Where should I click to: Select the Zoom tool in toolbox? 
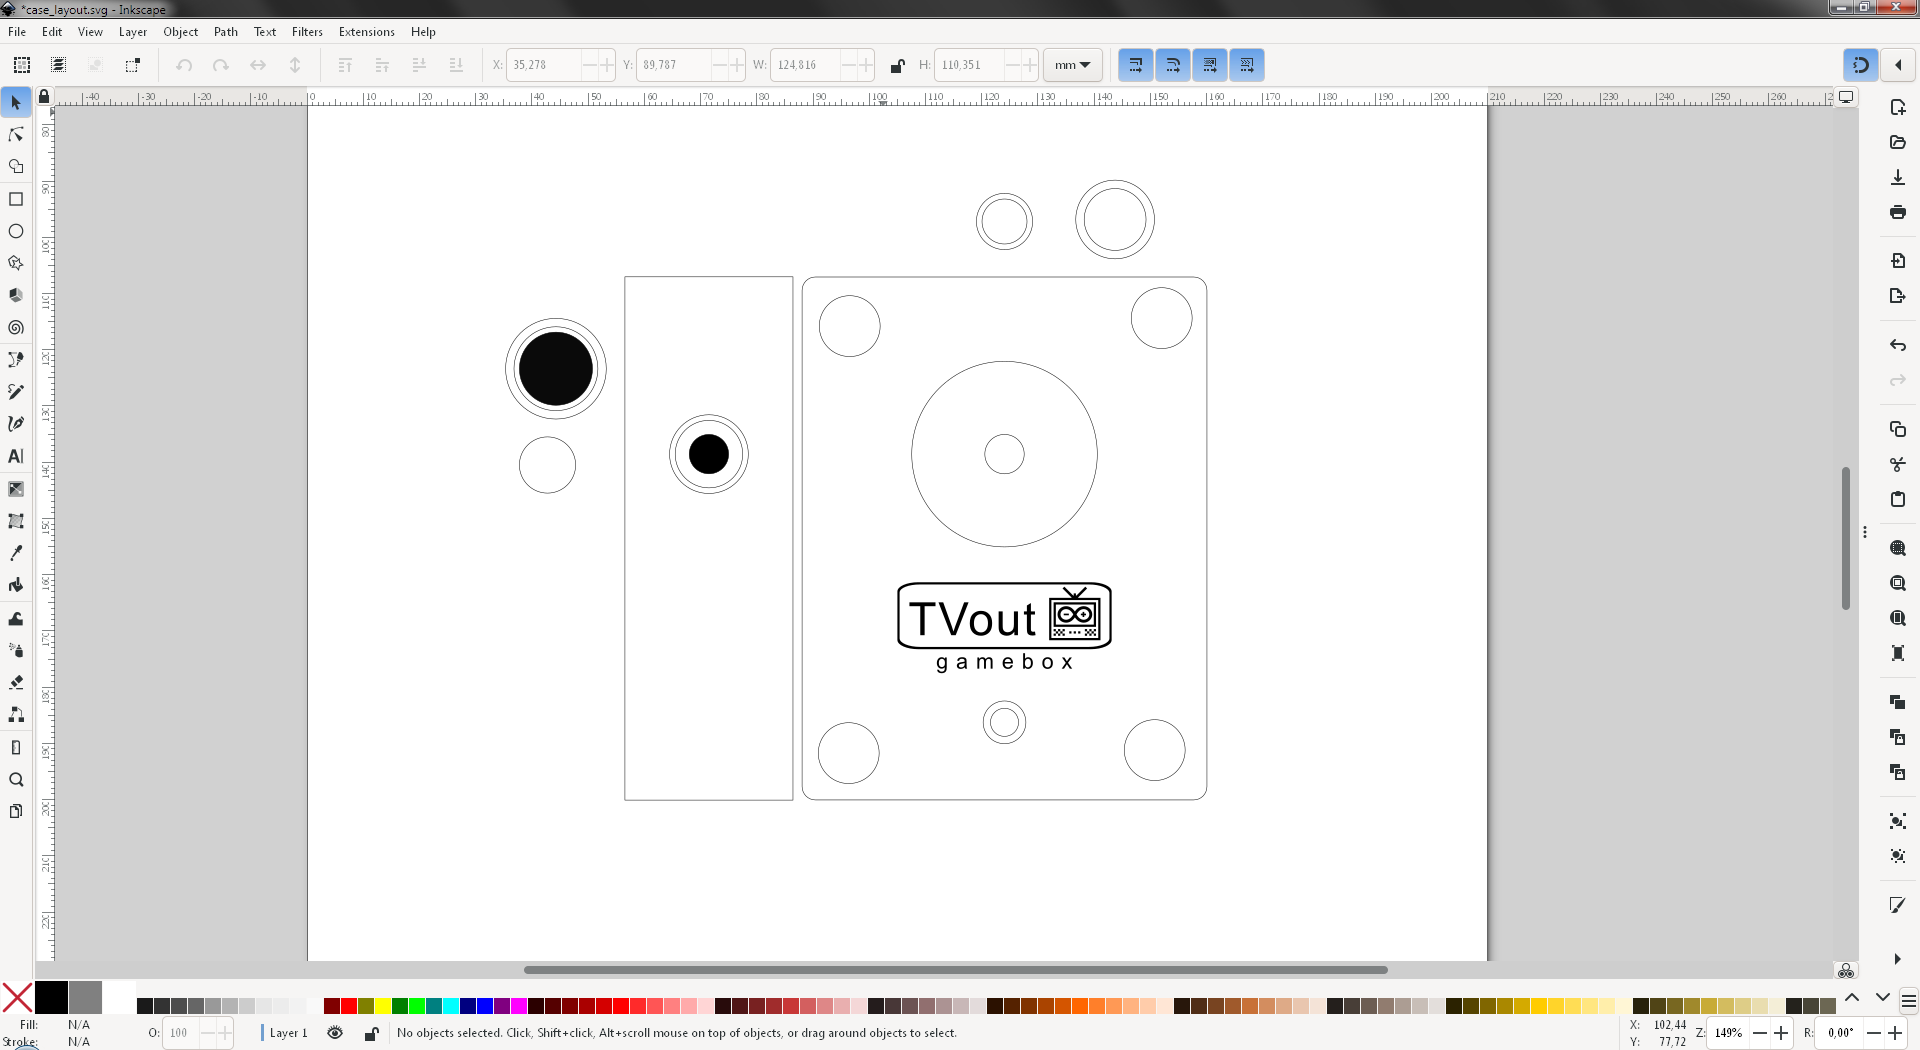[16, 780]
